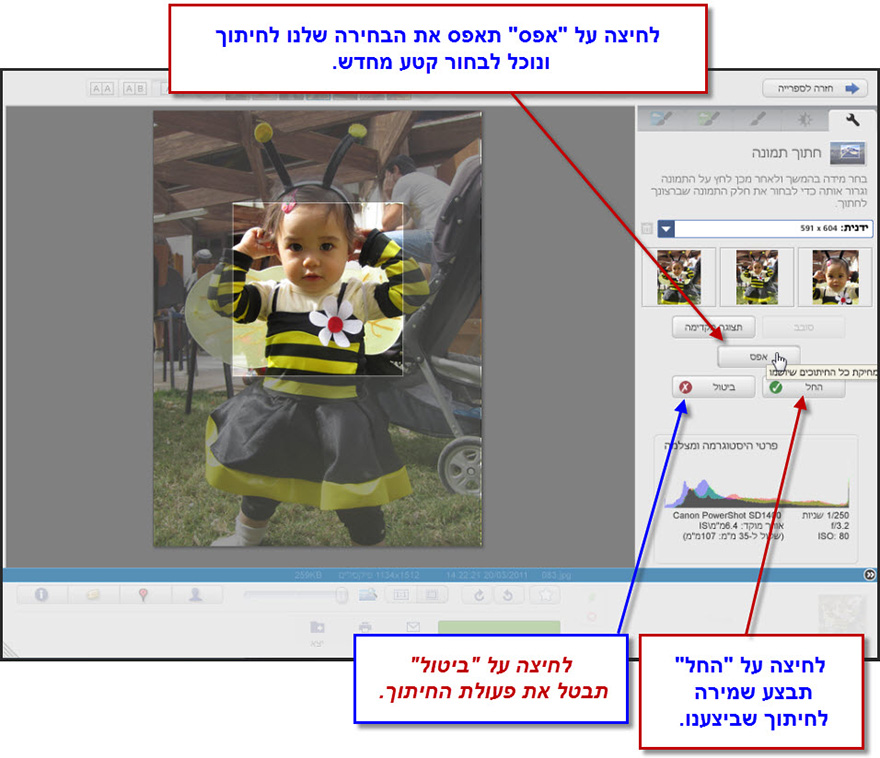Open the crop size selection arrow
880x758 pixels.
pos(667,228)
